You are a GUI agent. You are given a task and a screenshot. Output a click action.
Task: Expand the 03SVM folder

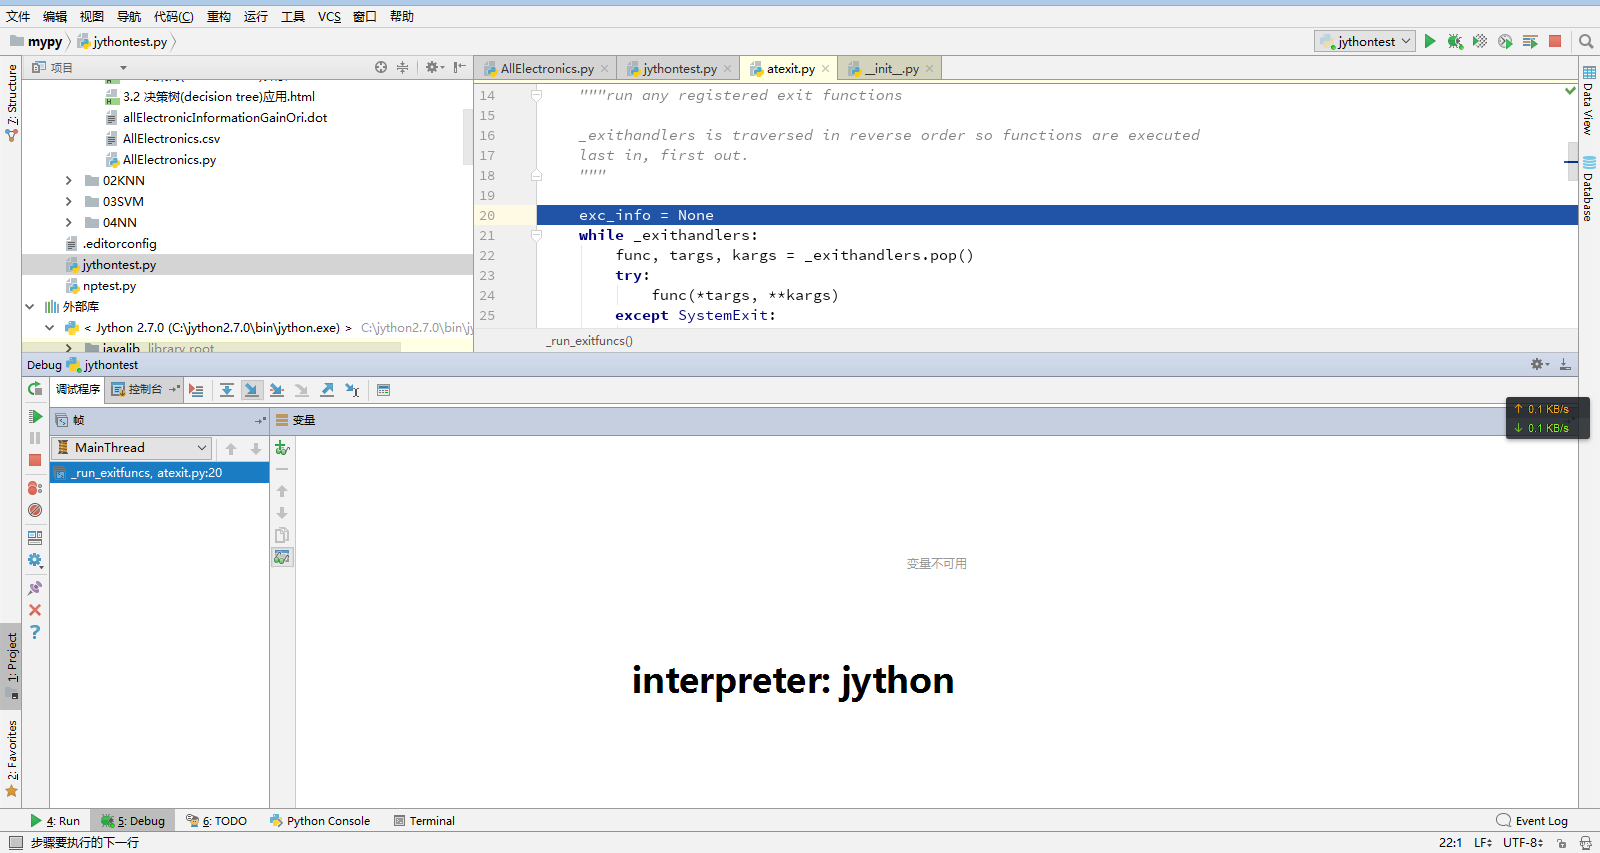click(68, 202)
